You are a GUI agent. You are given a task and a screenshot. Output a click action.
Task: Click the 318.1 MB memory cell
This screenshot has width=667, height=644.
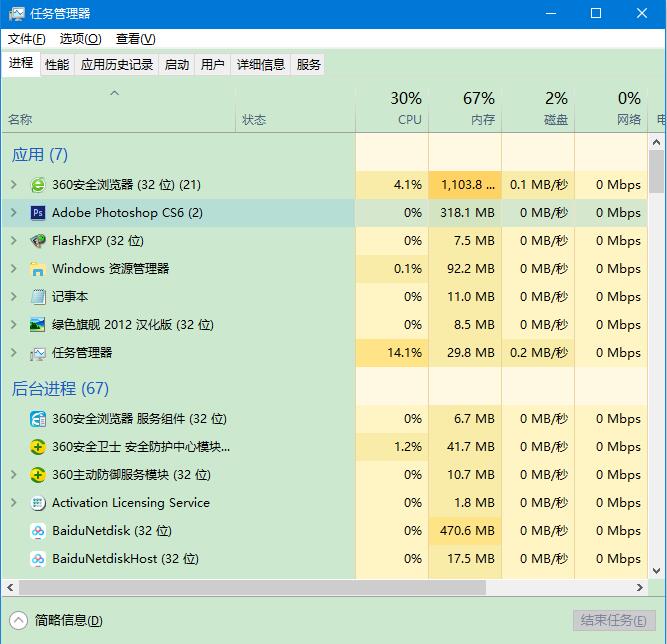[465, 213]
